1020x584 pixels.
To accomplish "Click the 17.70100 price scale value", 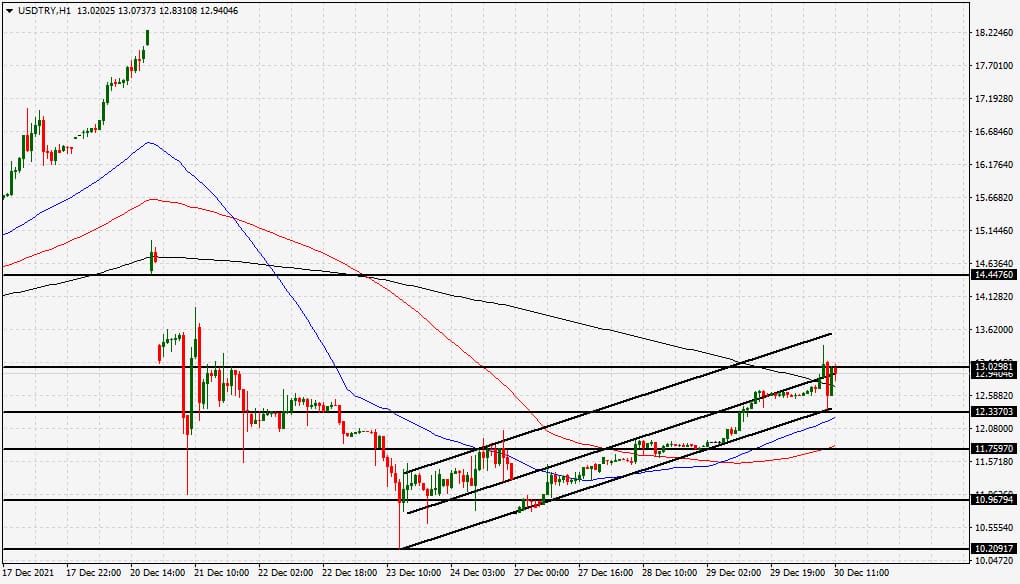I will pos(994,66).
